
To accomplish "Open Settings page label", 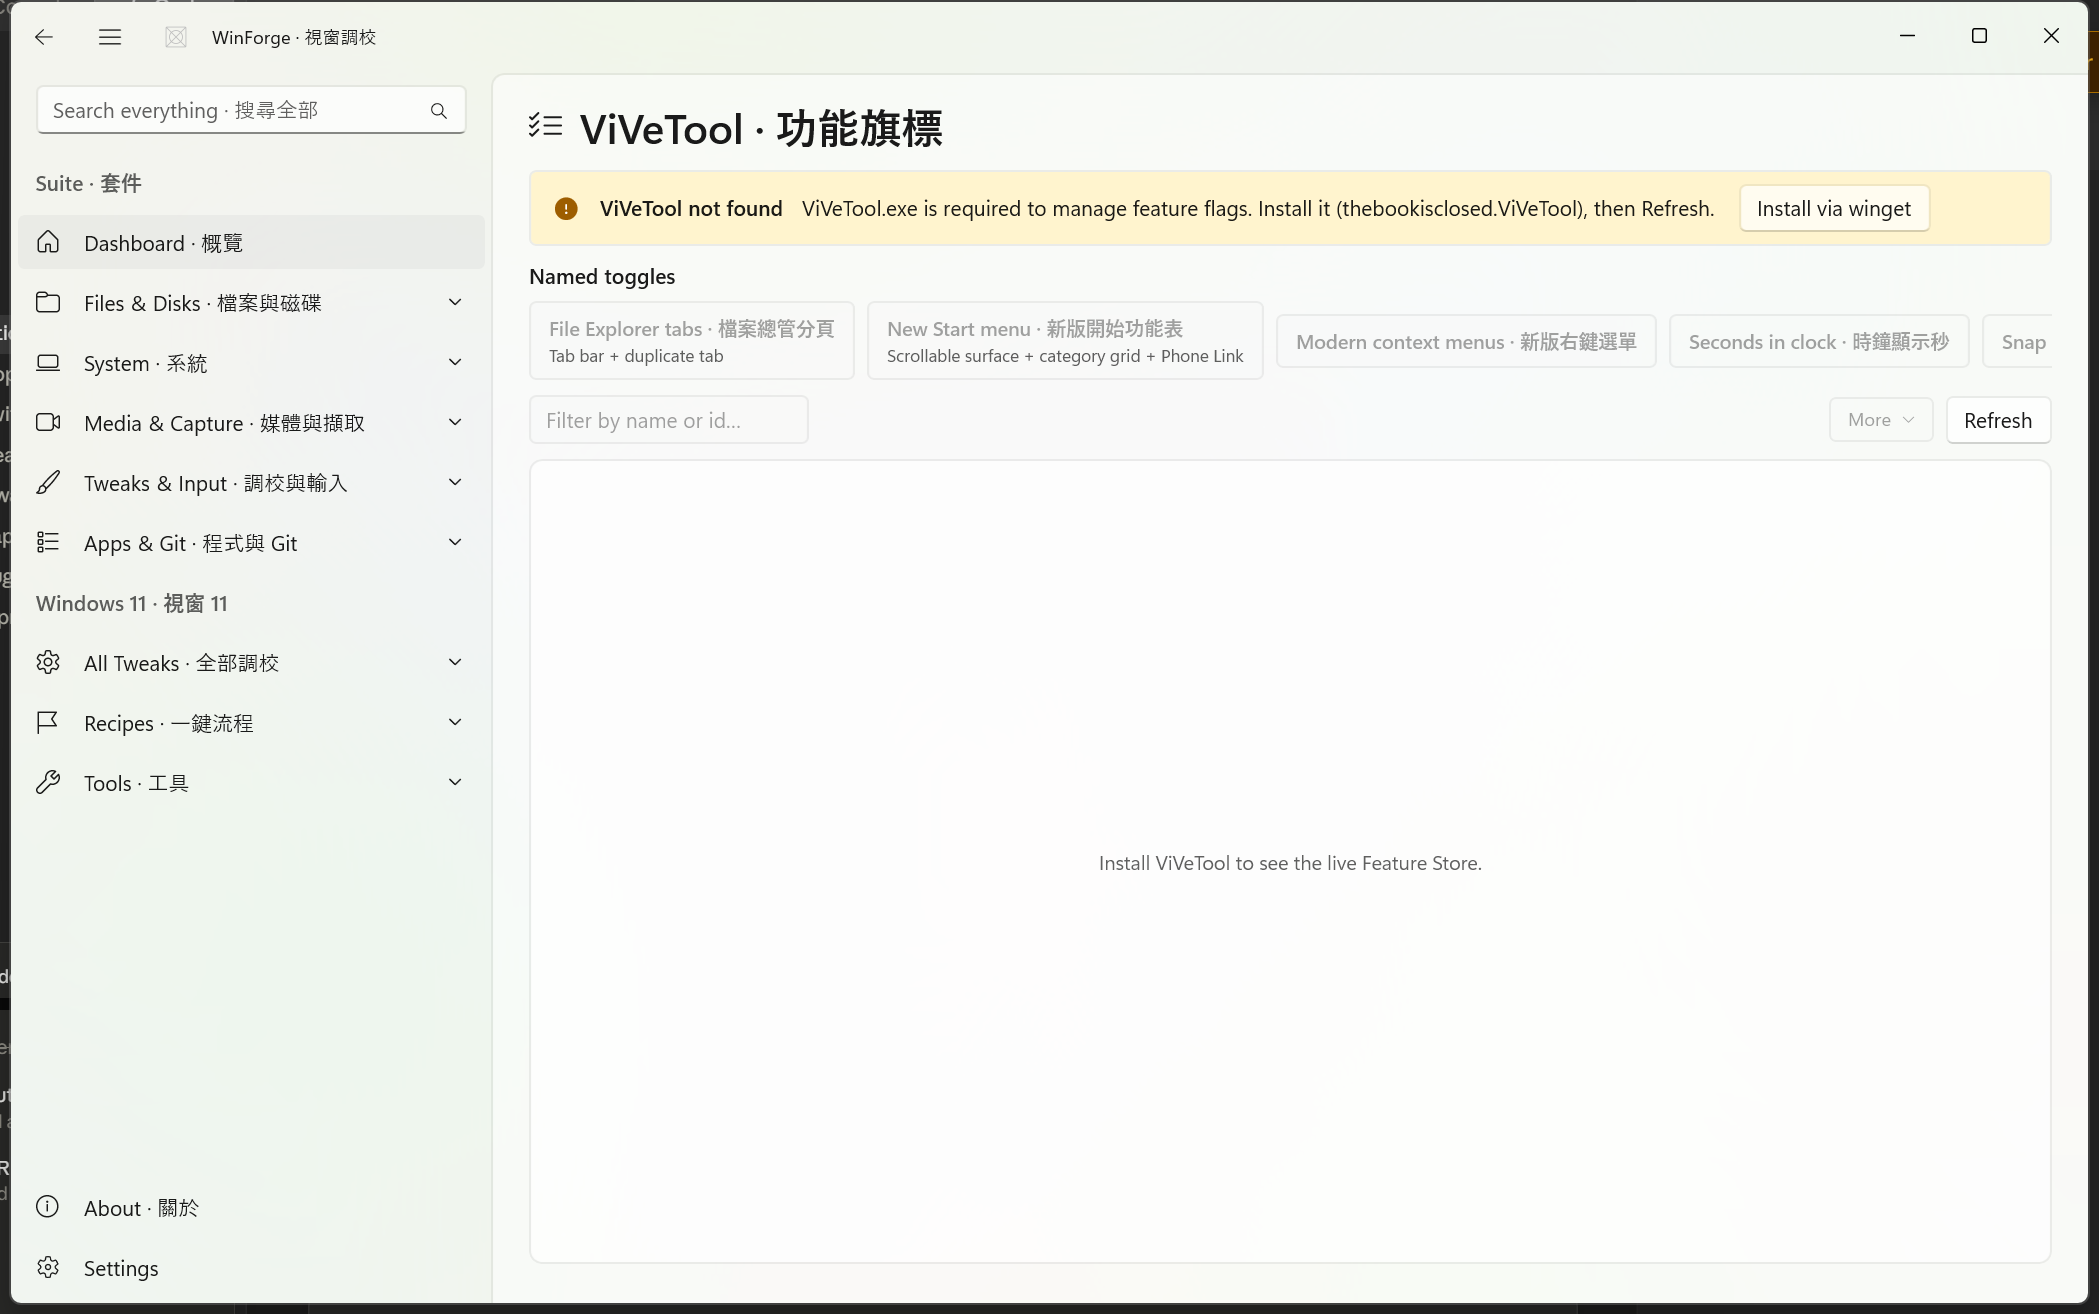I will pos(121,1268).
